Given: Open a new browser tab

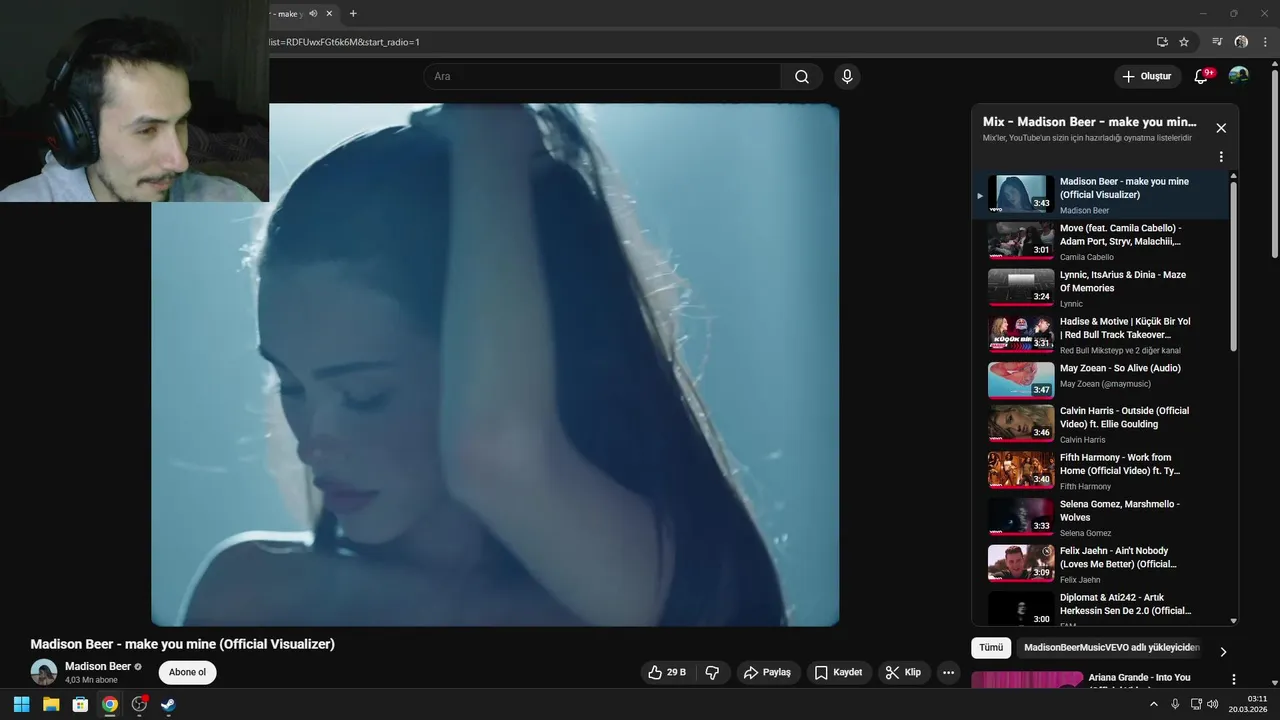Looking at the screenshot, I should (x=353, y=14).
